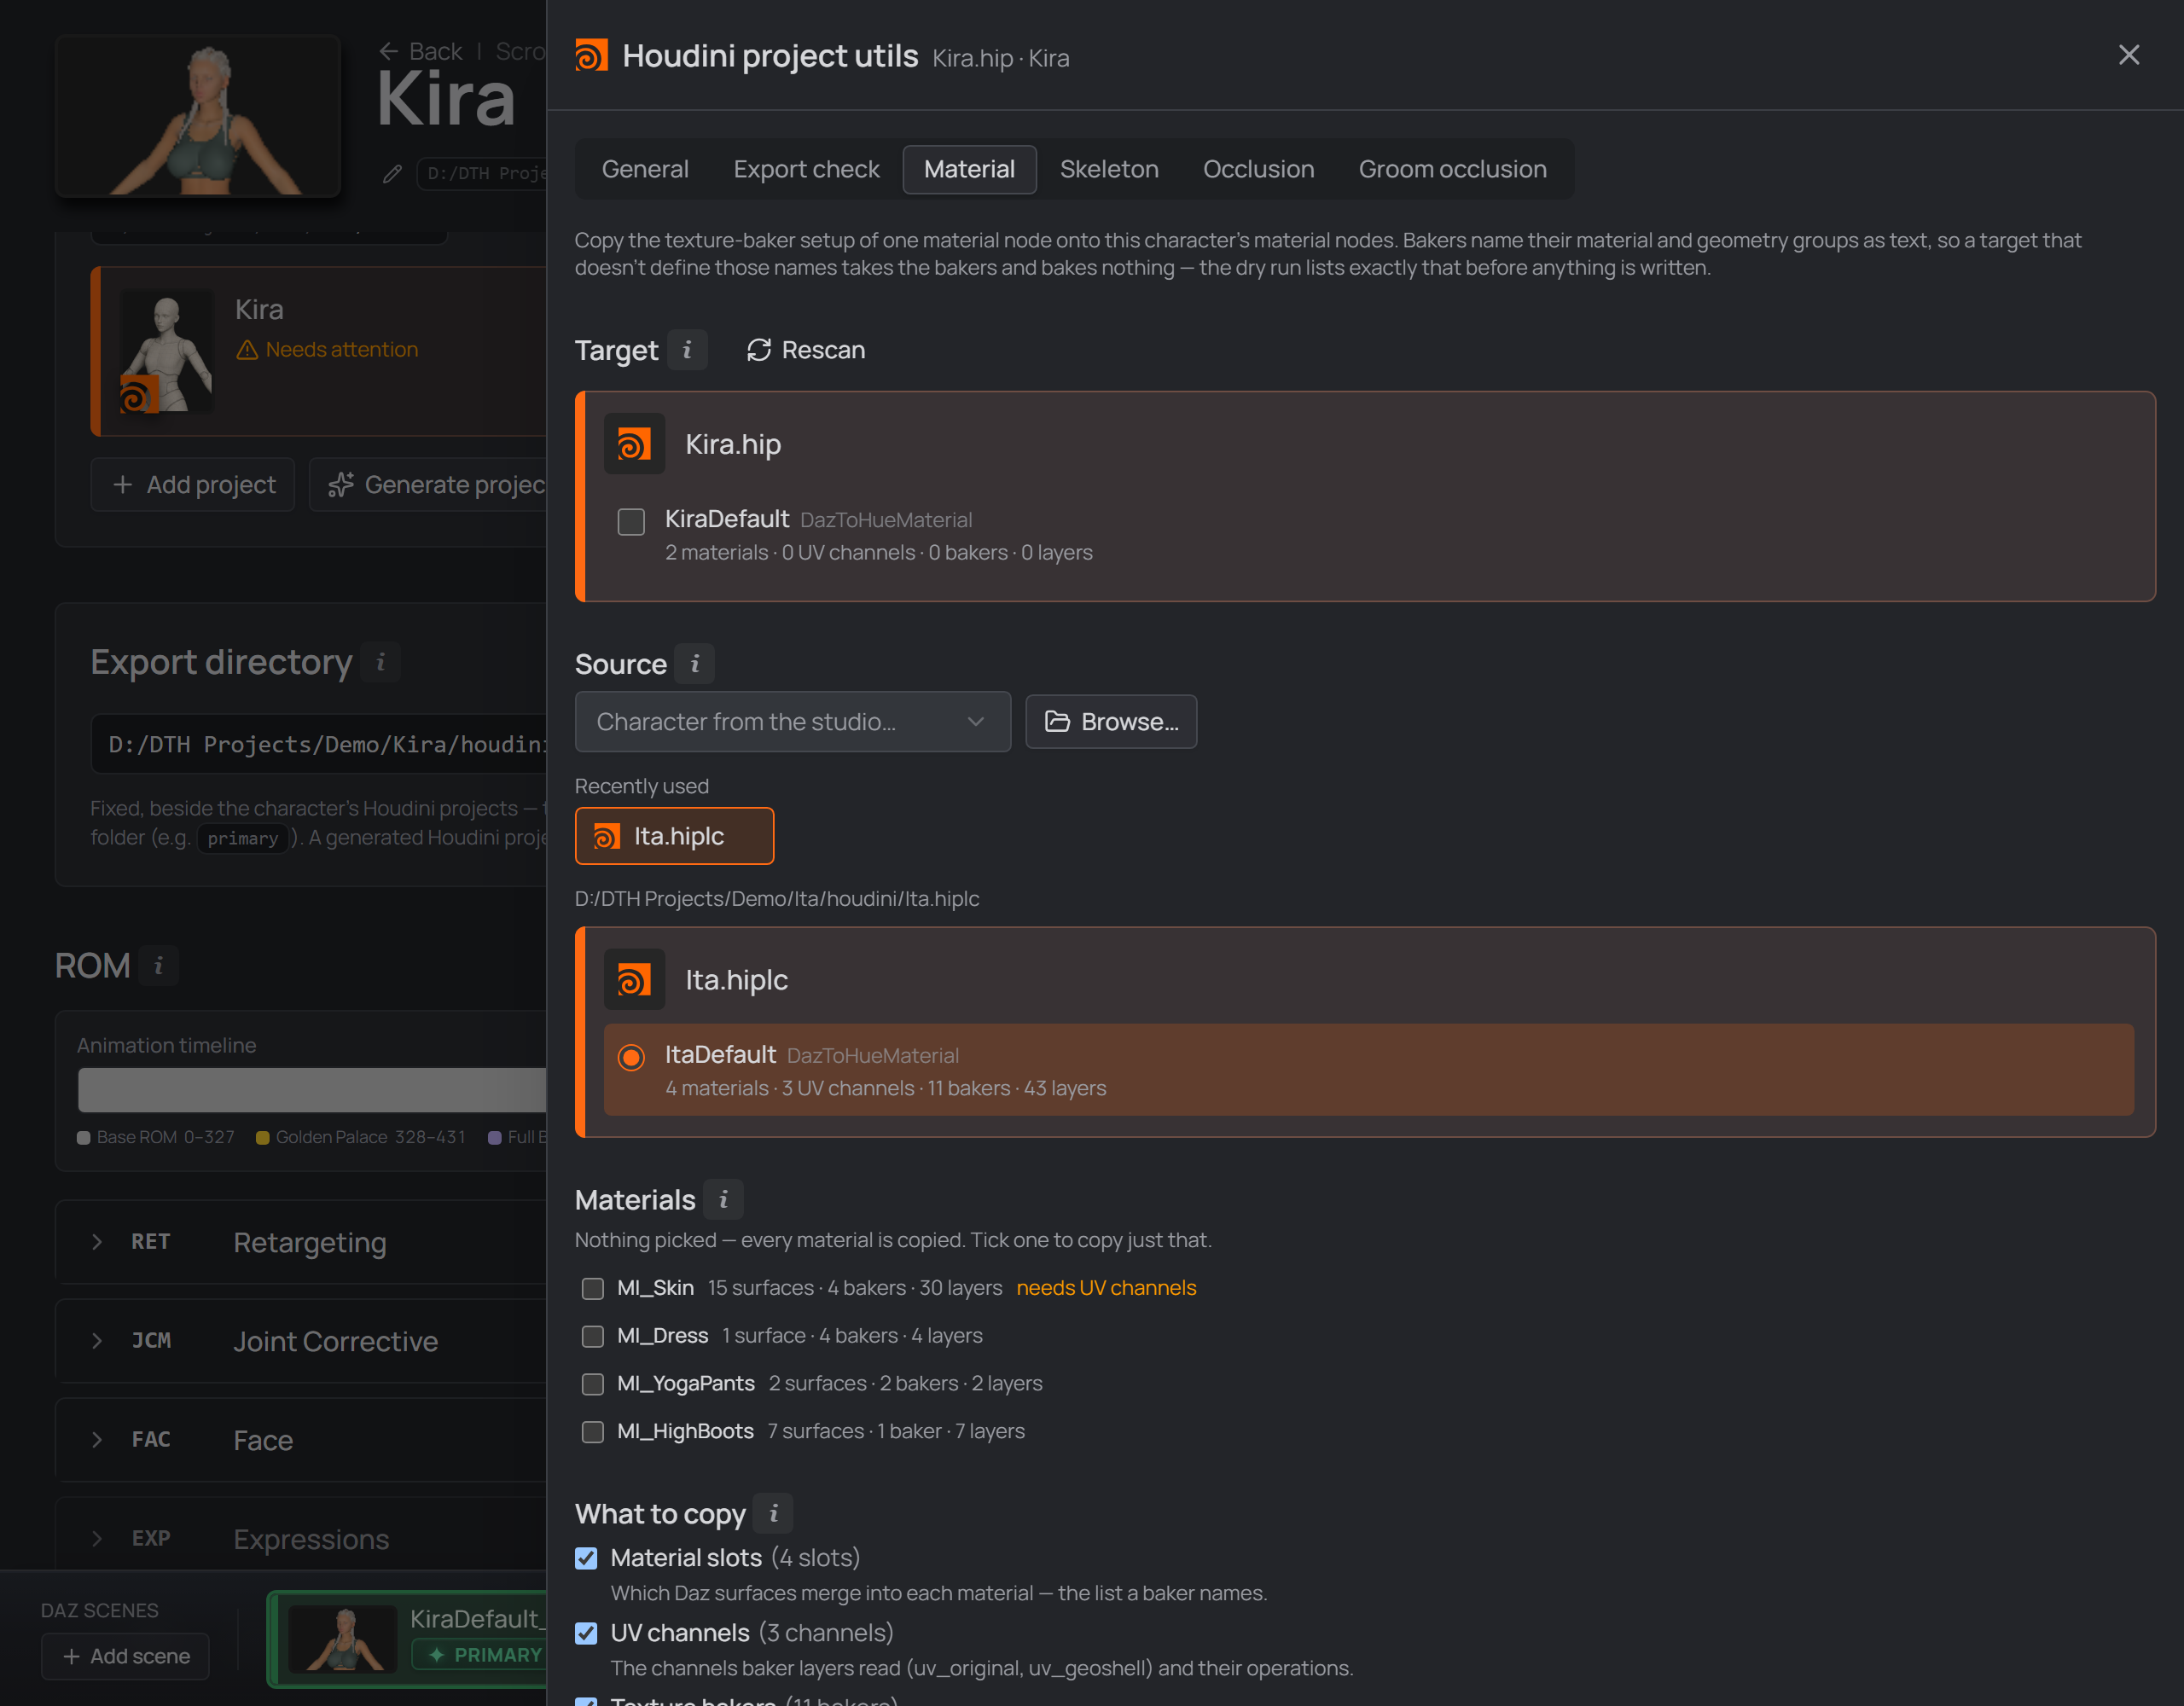Click the Ita.hiplc Houdini file icon
Screen dimensions: 2184x1706
634,979
